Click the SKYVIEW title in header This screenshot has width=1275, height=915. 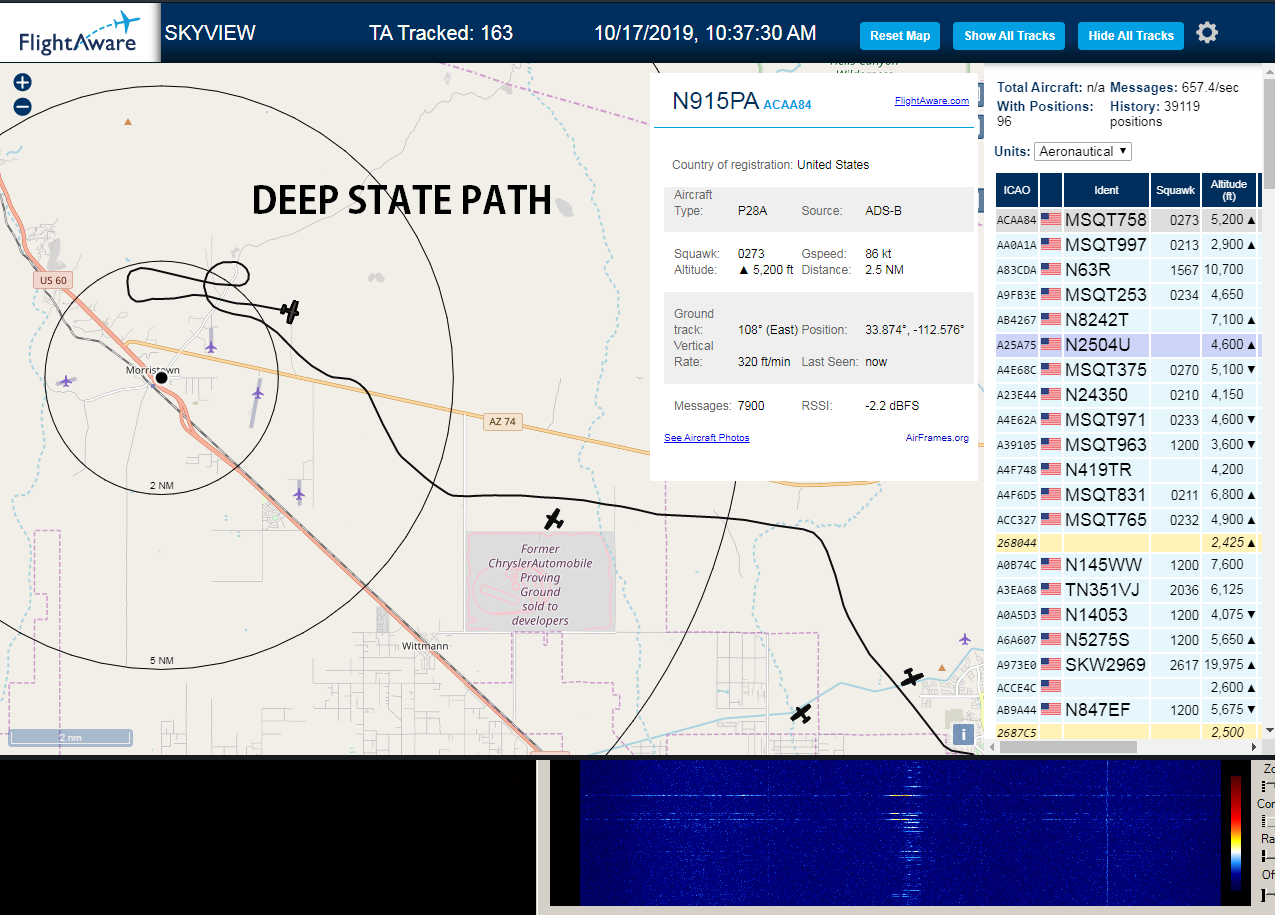(210, 33)
